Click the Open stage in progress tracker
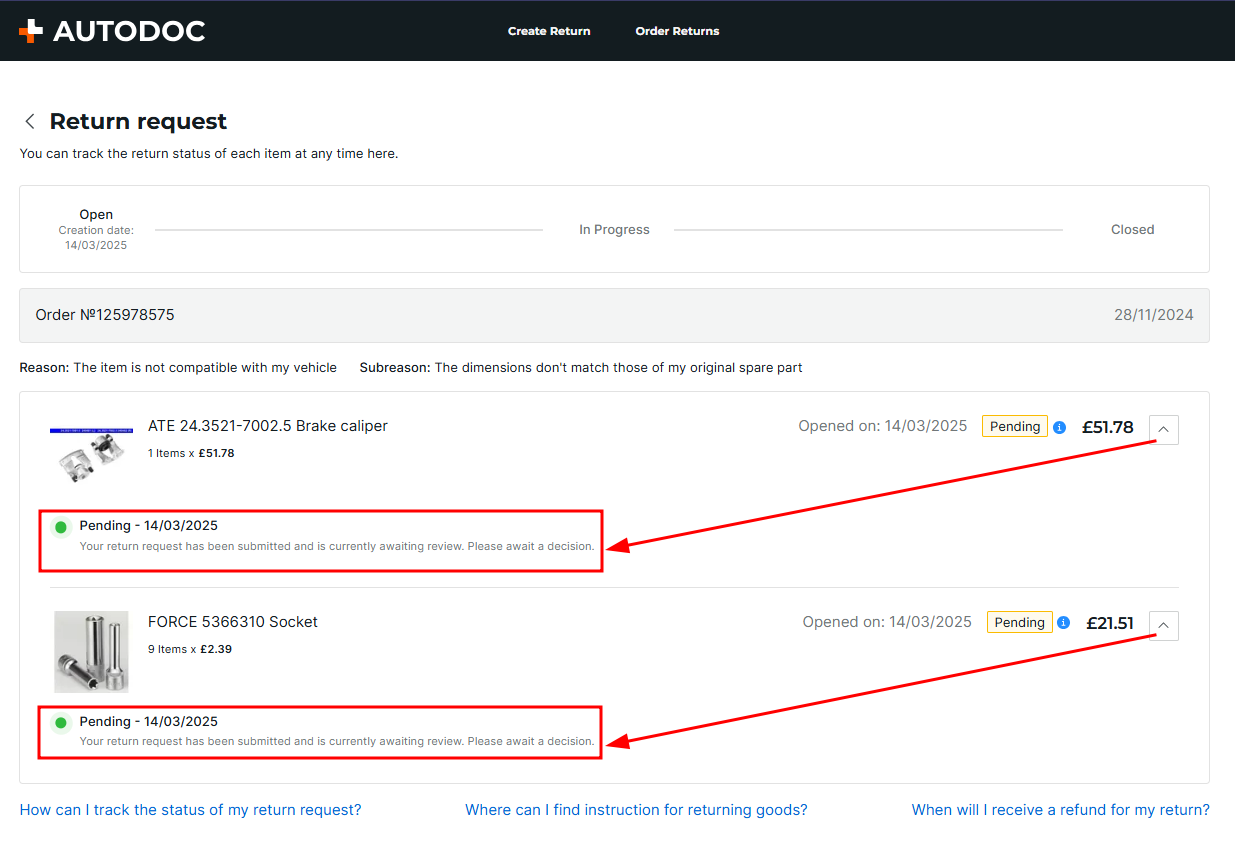 tap(96, 215)
